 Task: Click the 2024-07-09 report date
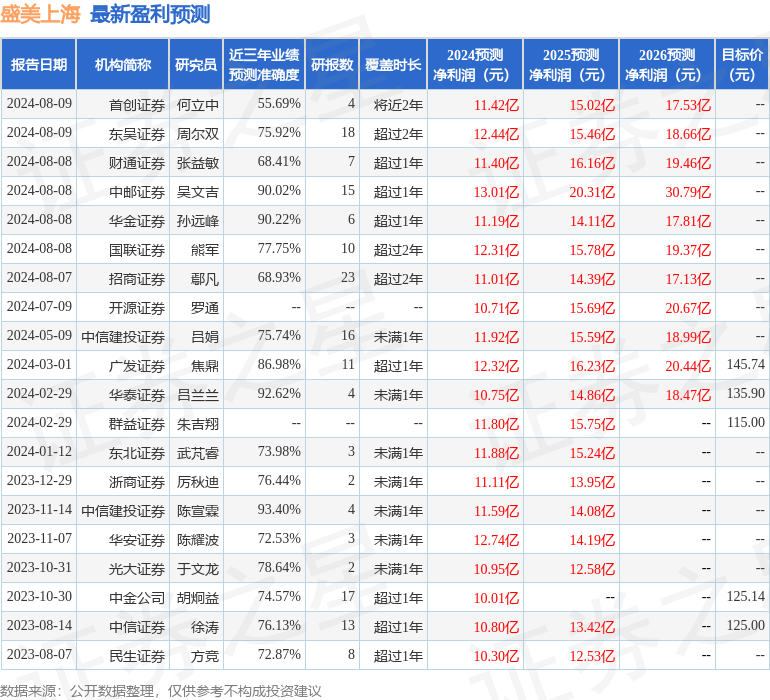(x=39, y=306)
